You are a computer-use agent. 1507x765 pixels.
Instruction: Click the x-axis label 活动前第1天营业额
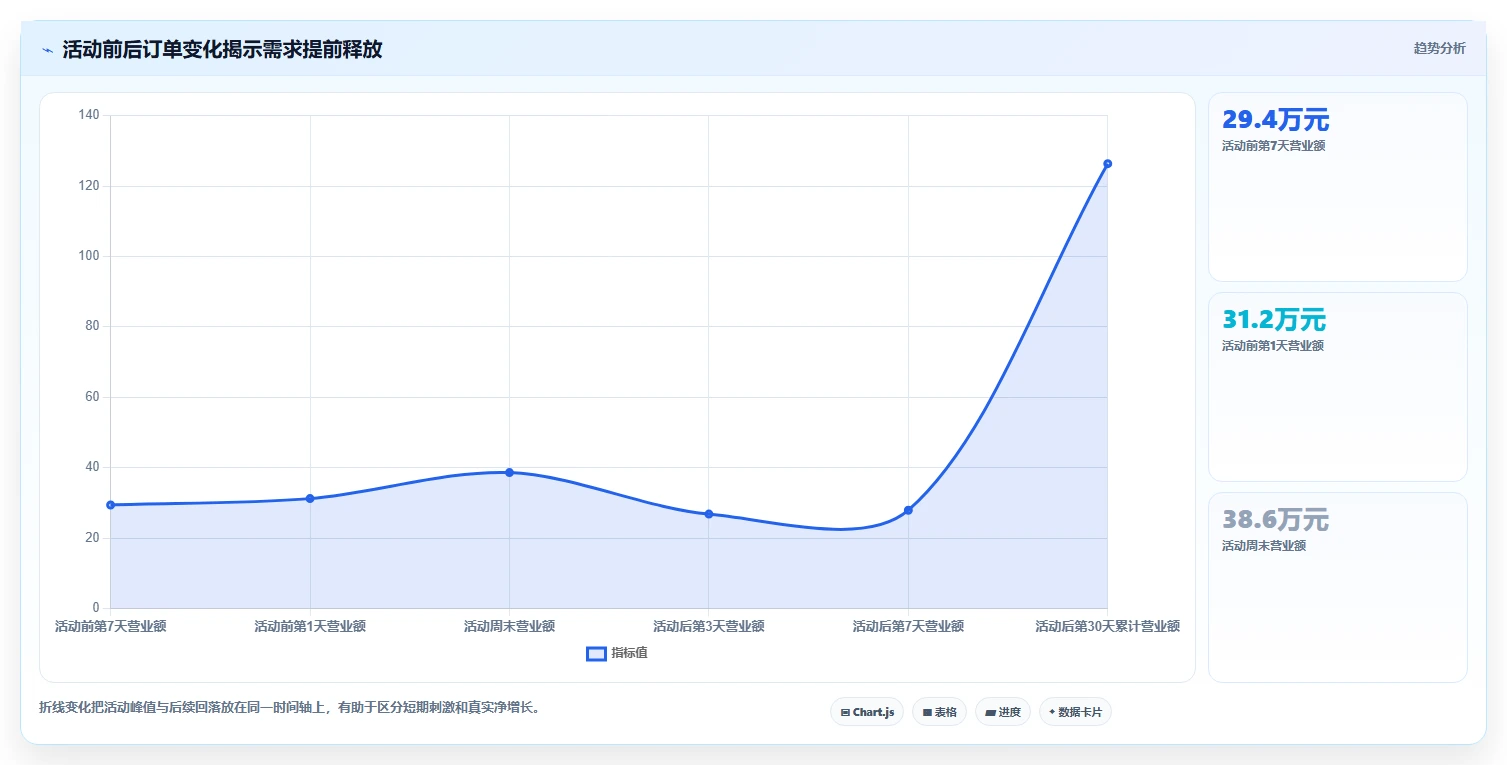(310, 627)
